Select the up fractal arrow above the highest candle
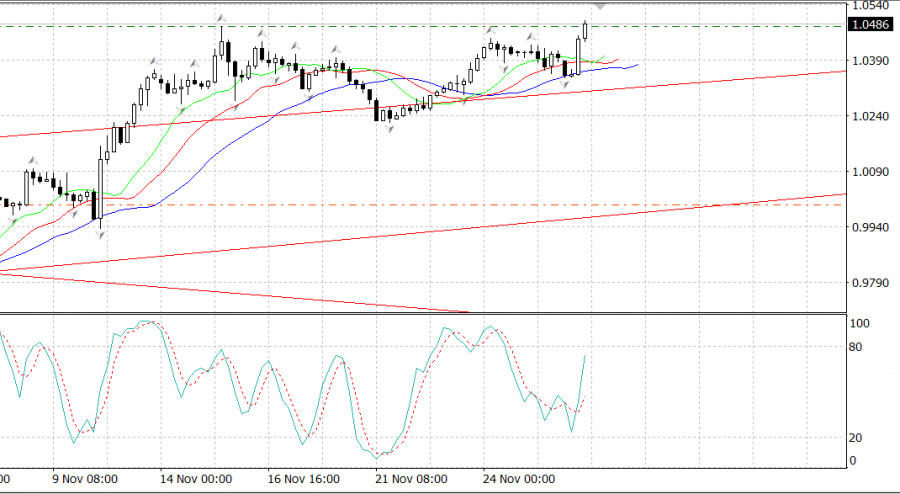This screenshot has height=494, width=900. click(x=221, y=18)
